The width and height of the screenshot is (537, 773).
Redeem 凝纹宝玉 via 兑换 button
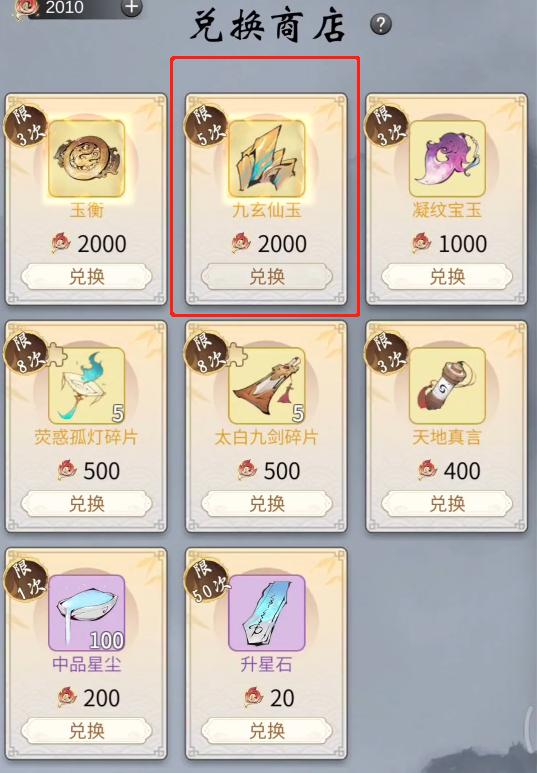click(x=447, y=277)
